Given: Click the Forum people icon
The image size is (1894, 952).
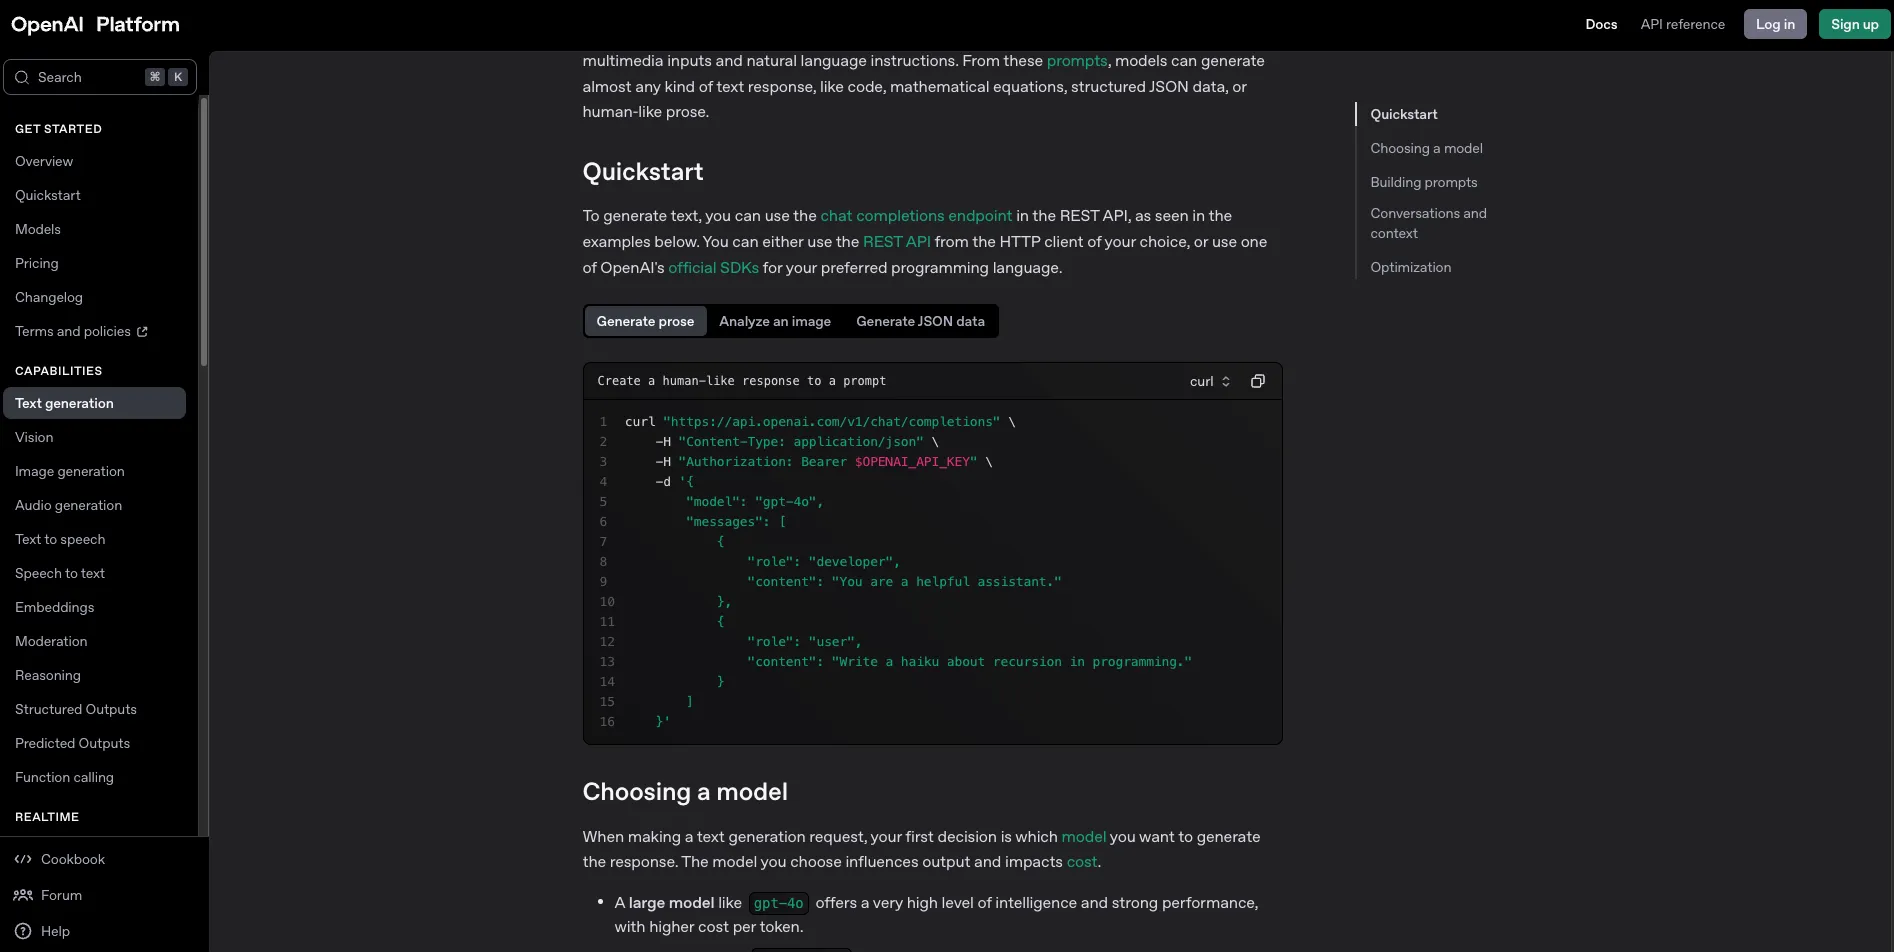Looking at the screenshot, I should point(23,895).
